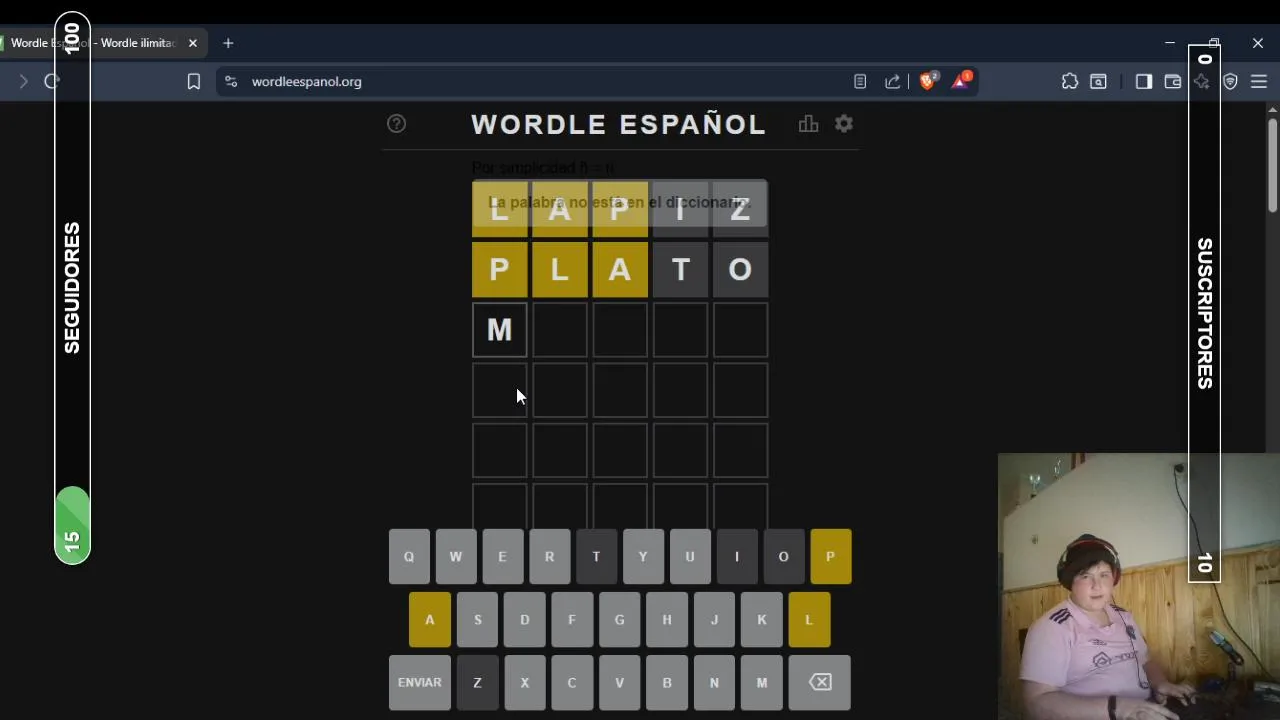Open the site information icon in address bar

click(231, 82)
